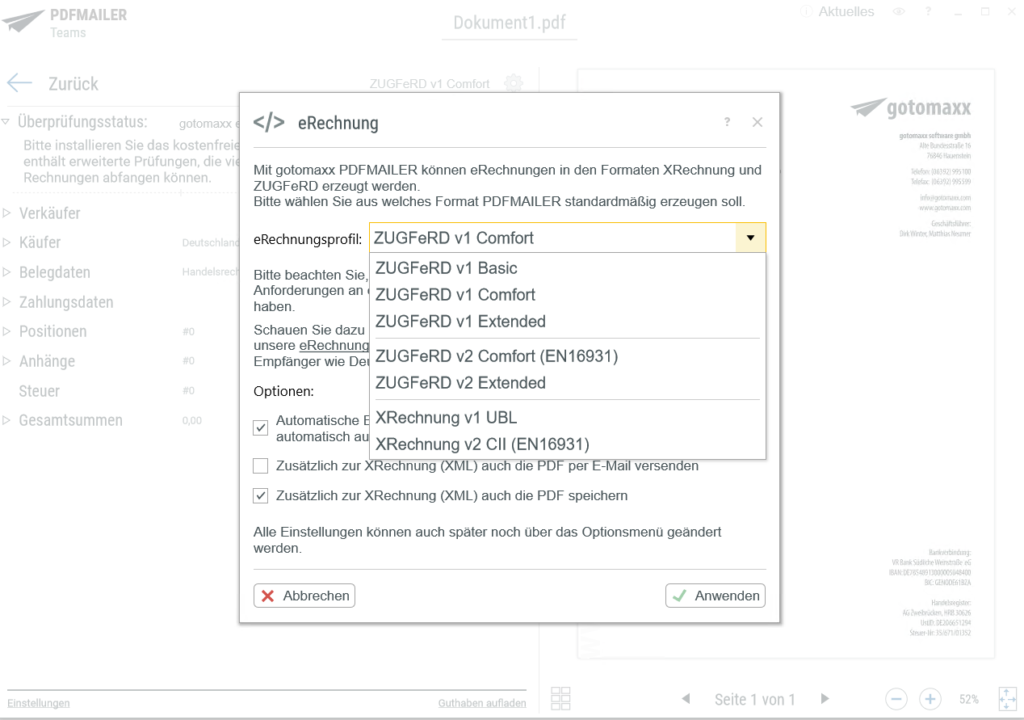Image resolution: width=1024 pixels, height=720 pixels.
Task: Click the gotomaxx invoice page preview
Action: [x=786, y=364]
